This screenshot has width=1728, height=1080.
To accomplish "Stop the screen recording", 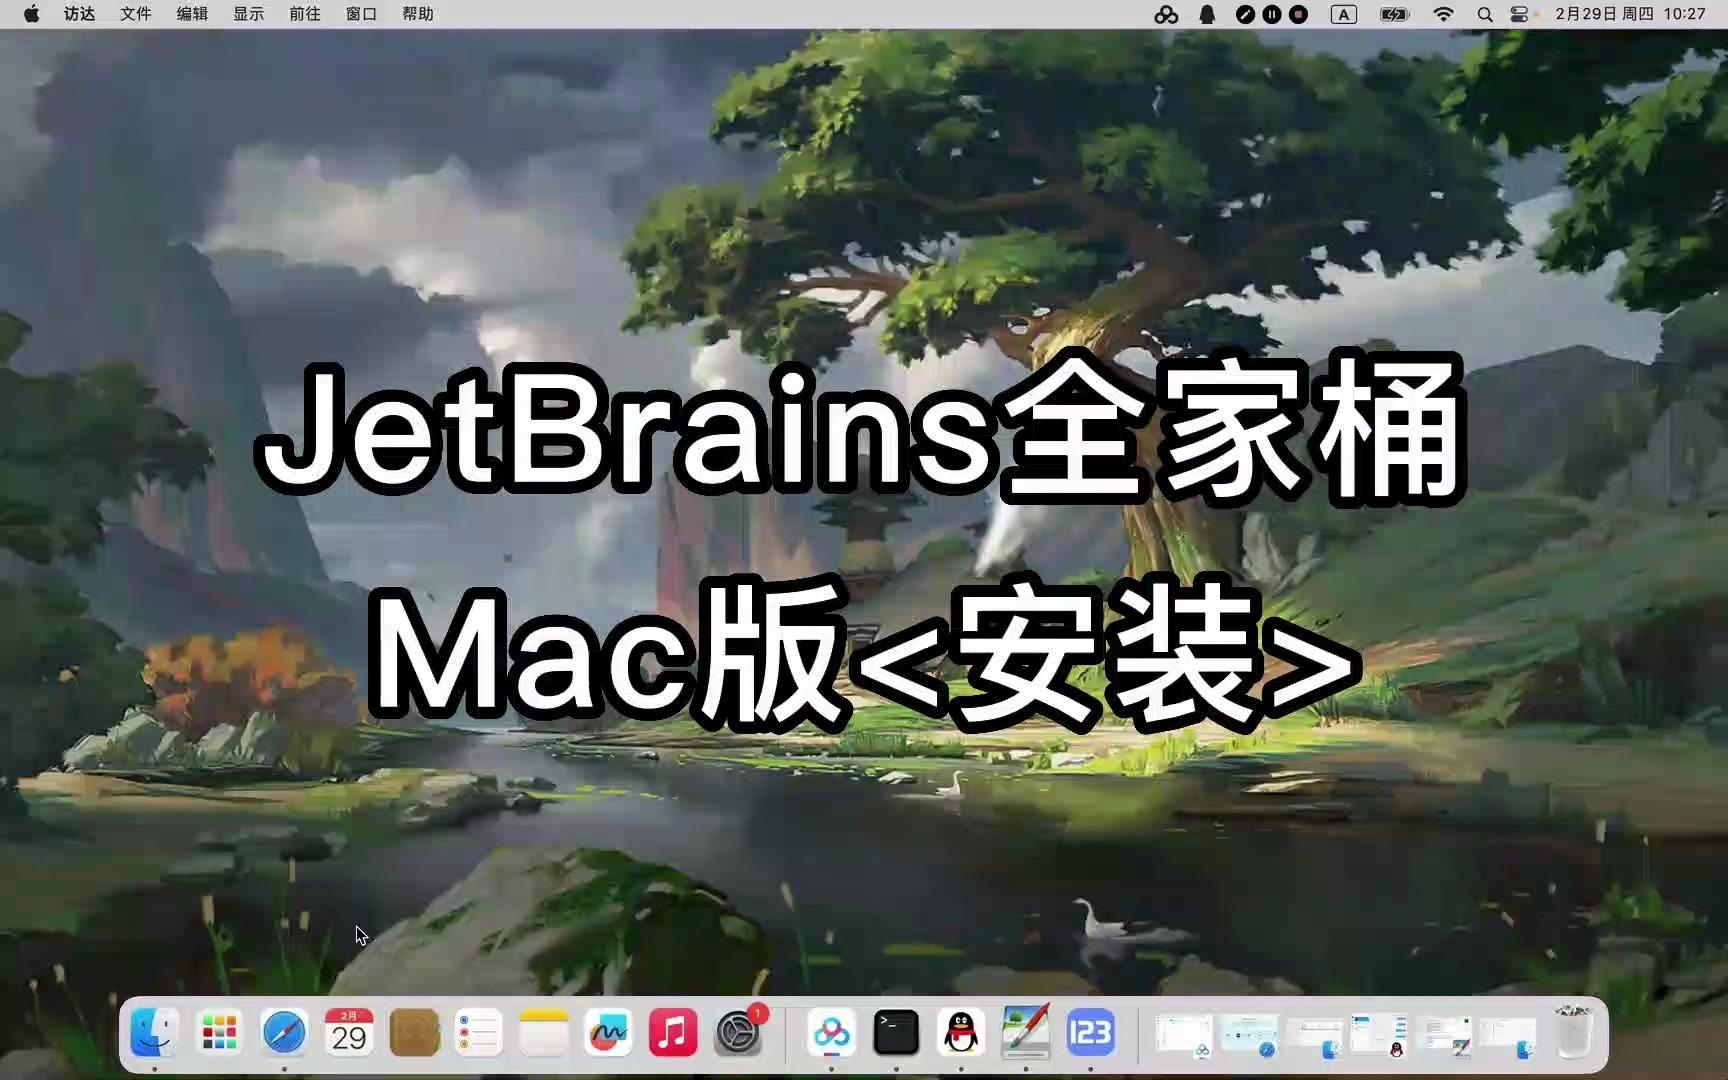I will [1298, 14].
